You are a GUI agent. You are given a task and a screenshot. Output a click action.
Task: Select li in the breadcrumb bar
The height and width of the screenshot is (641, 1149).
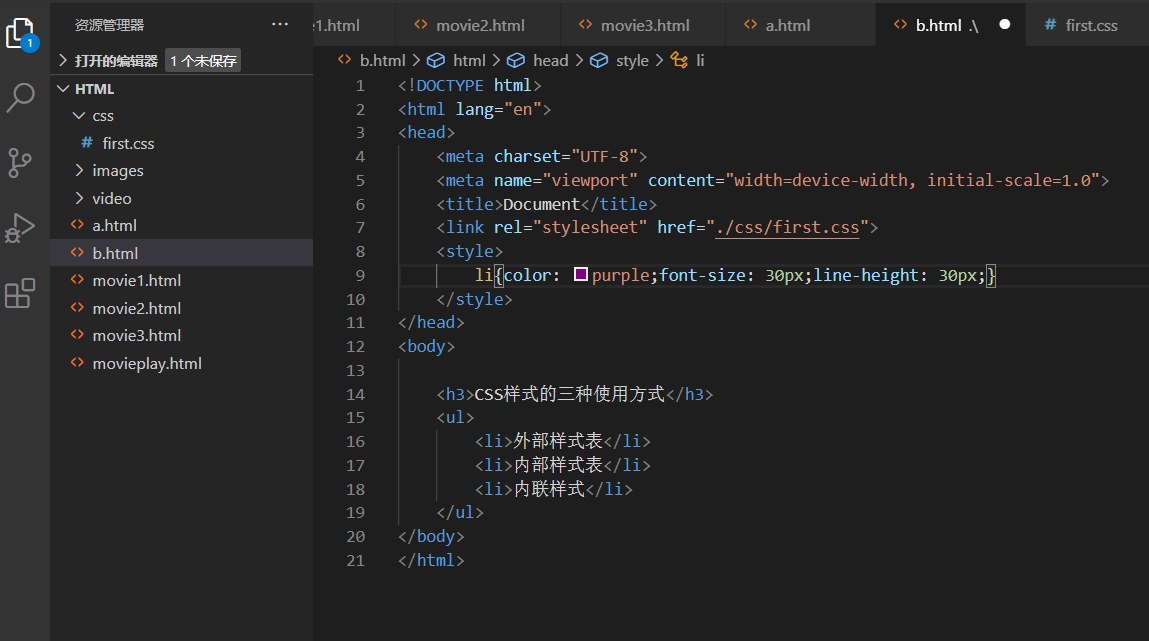point(697,60)
